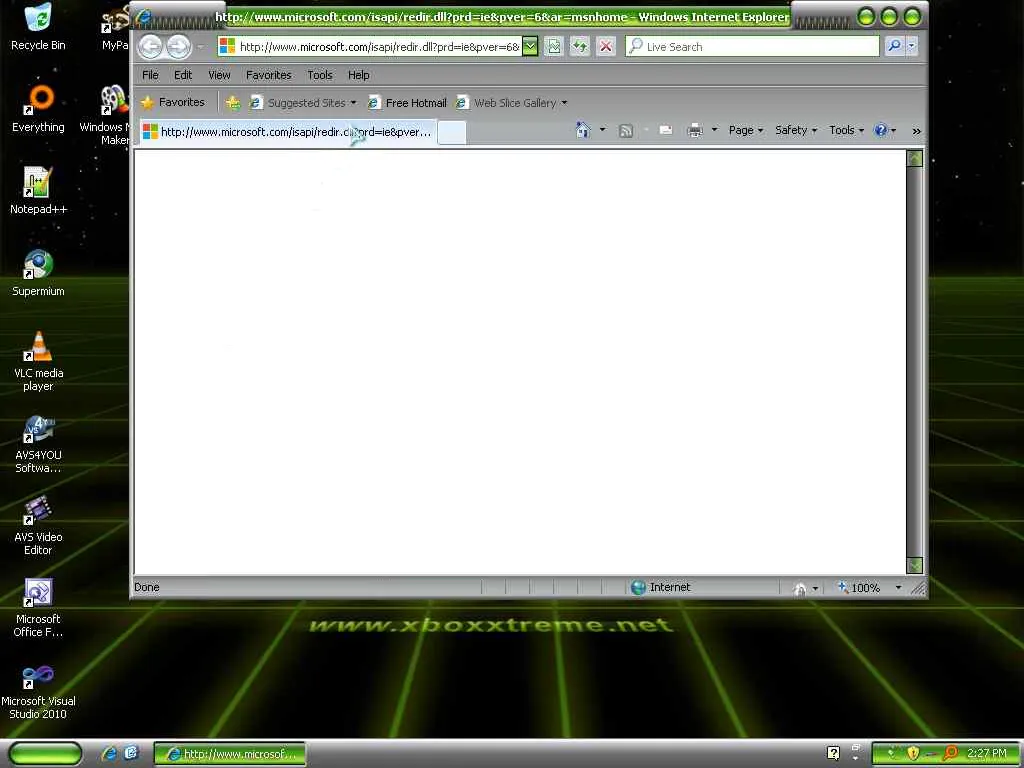Open VLC media player shortcut
1024x768 pixels.
point(38,360)
